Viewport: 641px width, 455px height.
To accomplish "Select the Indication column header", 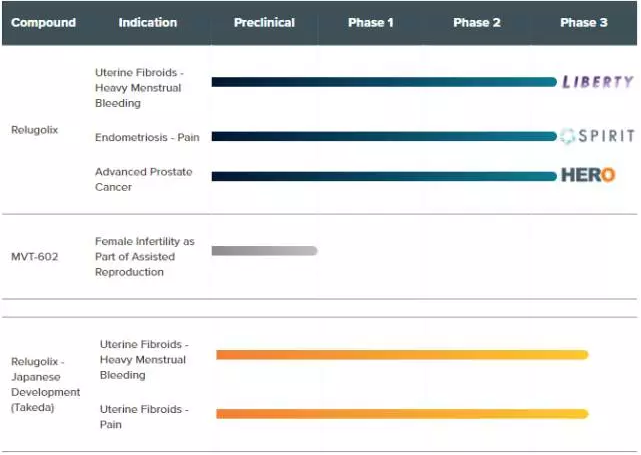I will point(148,22).
